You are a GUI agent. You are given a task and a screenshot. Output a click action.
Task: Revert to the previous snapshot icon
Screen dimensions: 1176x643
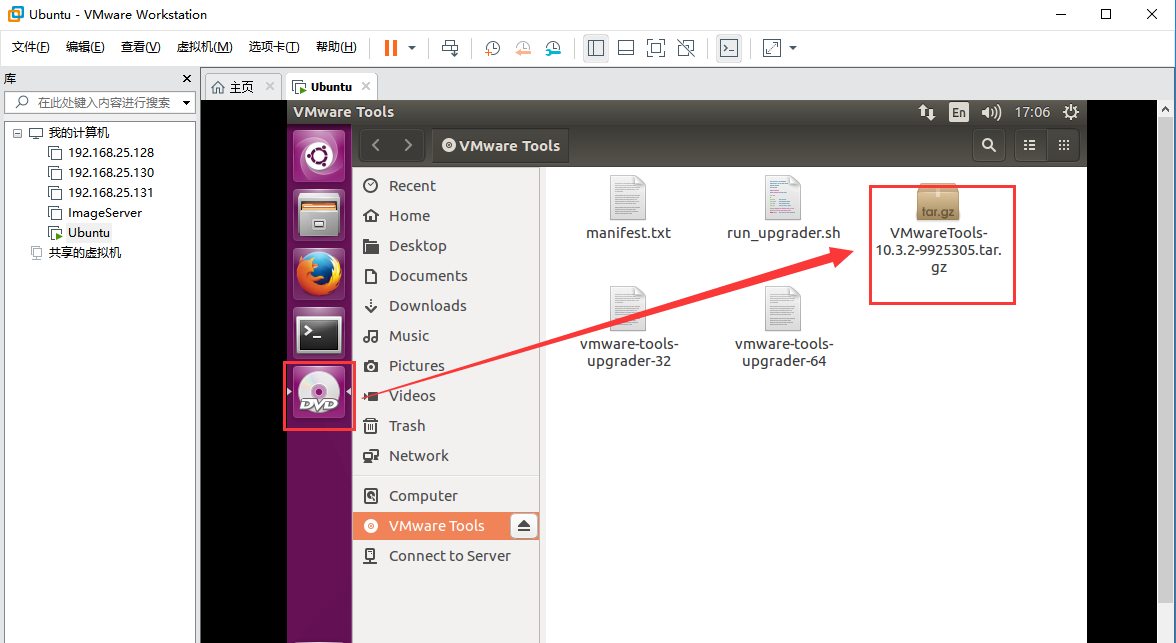523,48
